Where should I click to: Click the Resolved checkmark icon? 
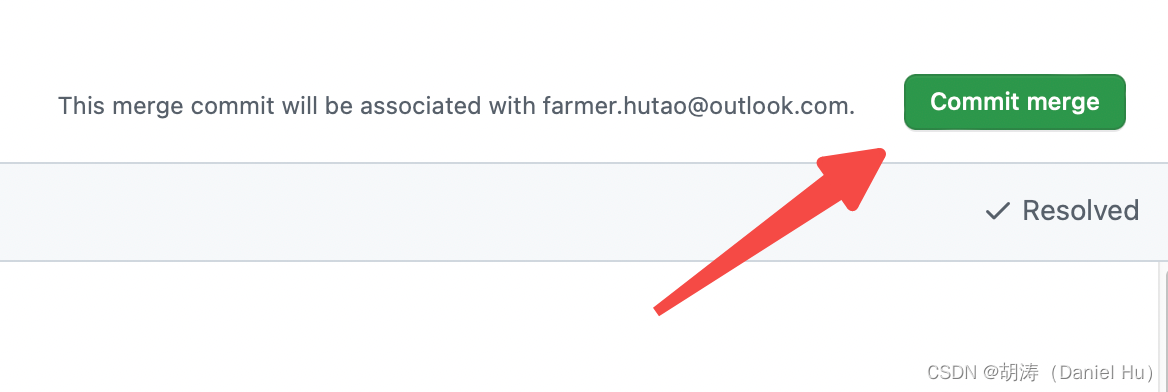(997, 212)
